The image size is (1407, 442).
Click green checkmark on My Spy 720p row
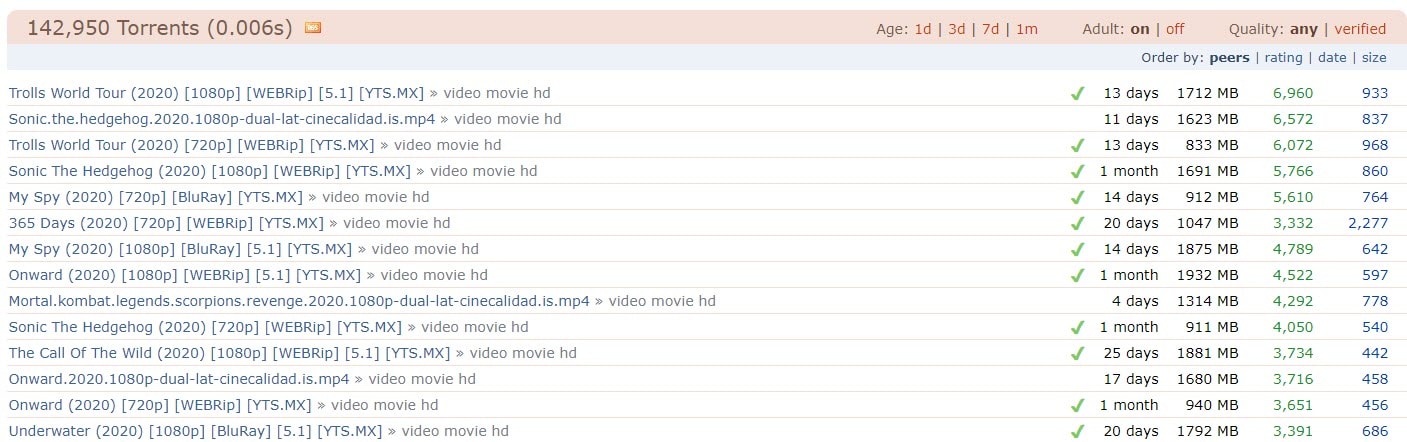(x=1077, y=198)
